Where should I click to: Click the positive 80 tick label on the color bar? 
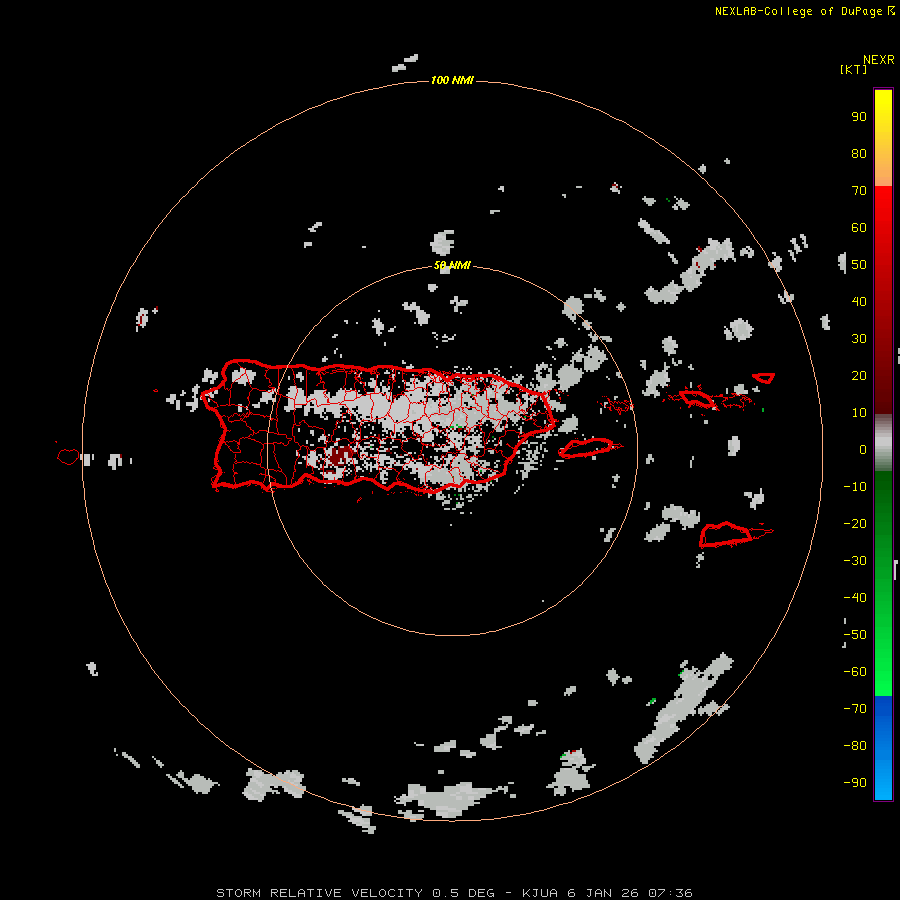click(x=859, y=153)
